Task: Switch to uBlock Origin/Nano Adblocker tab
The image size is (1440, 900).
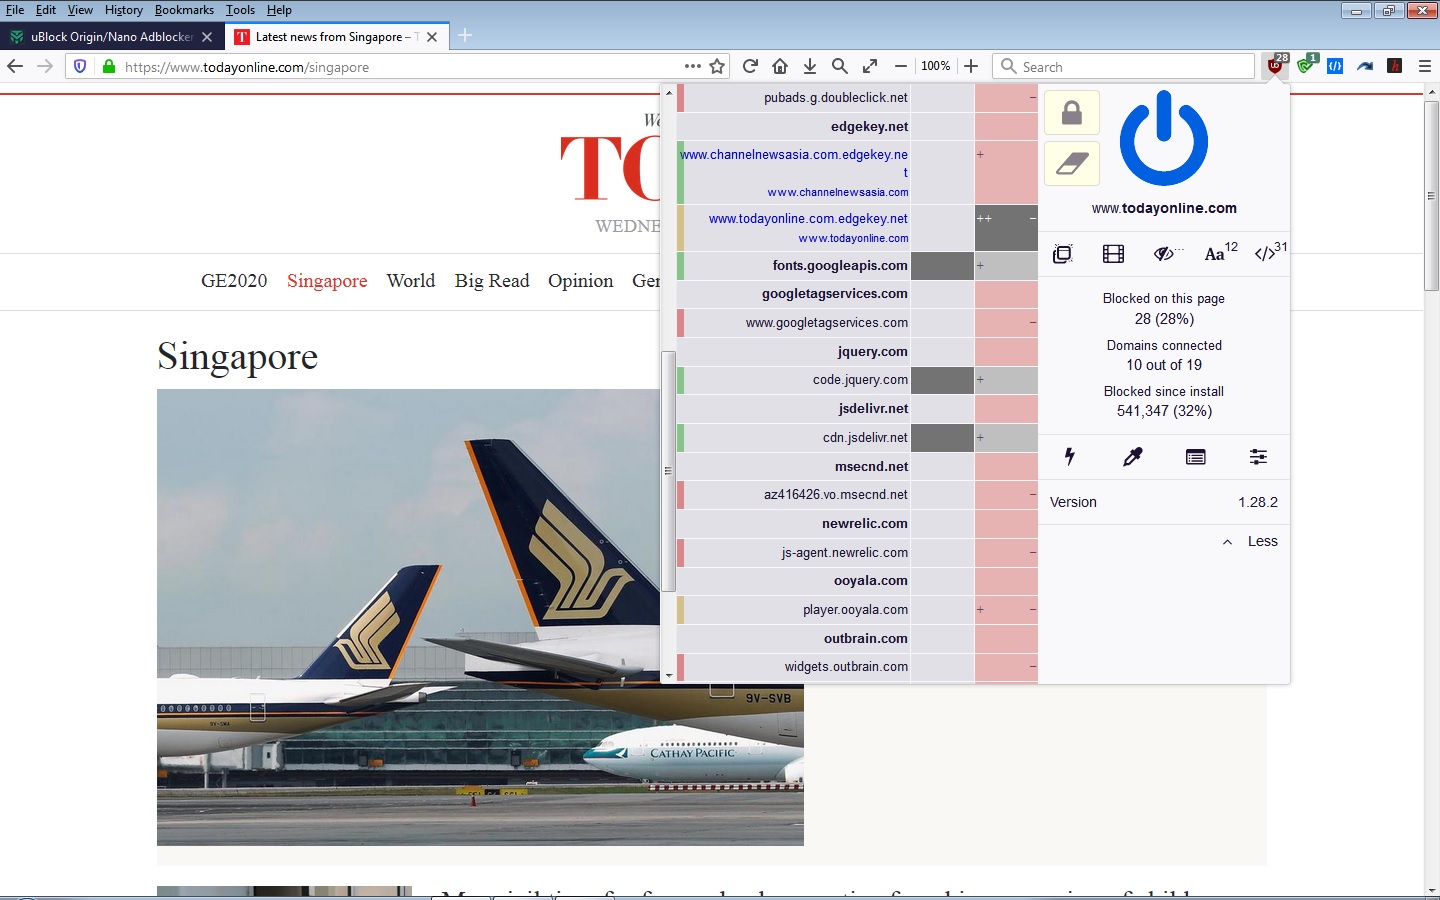Action: (111, 37)
